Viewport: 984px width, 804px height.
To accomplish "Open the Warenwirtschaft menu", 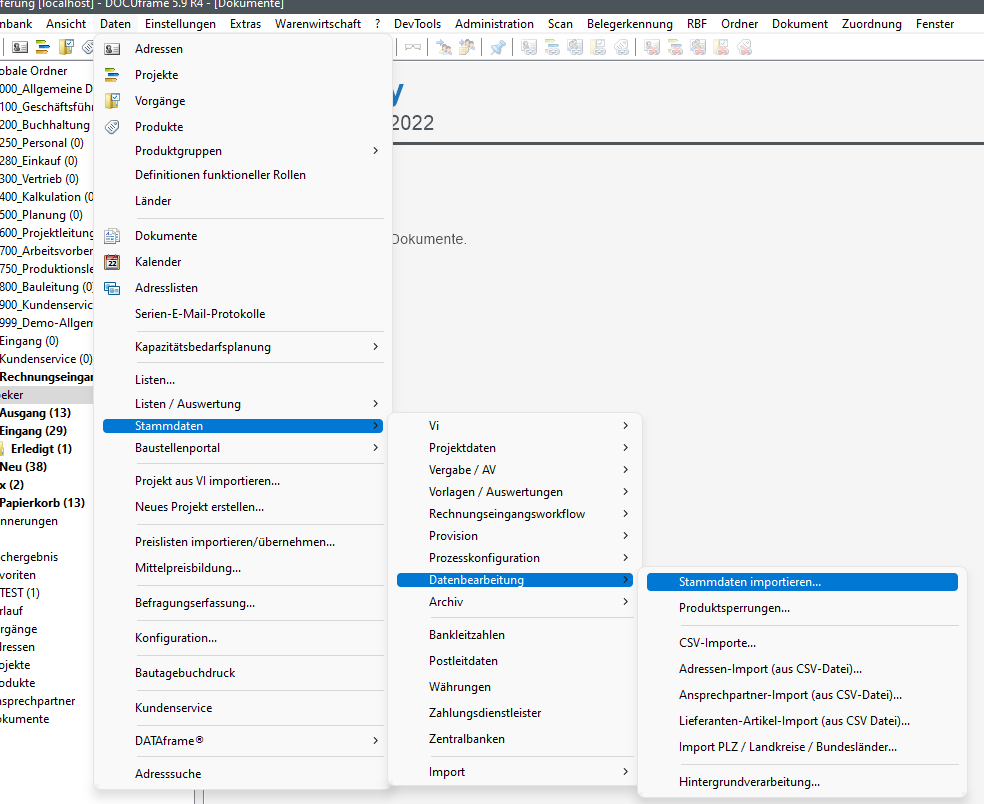I will tap(318, 24).
